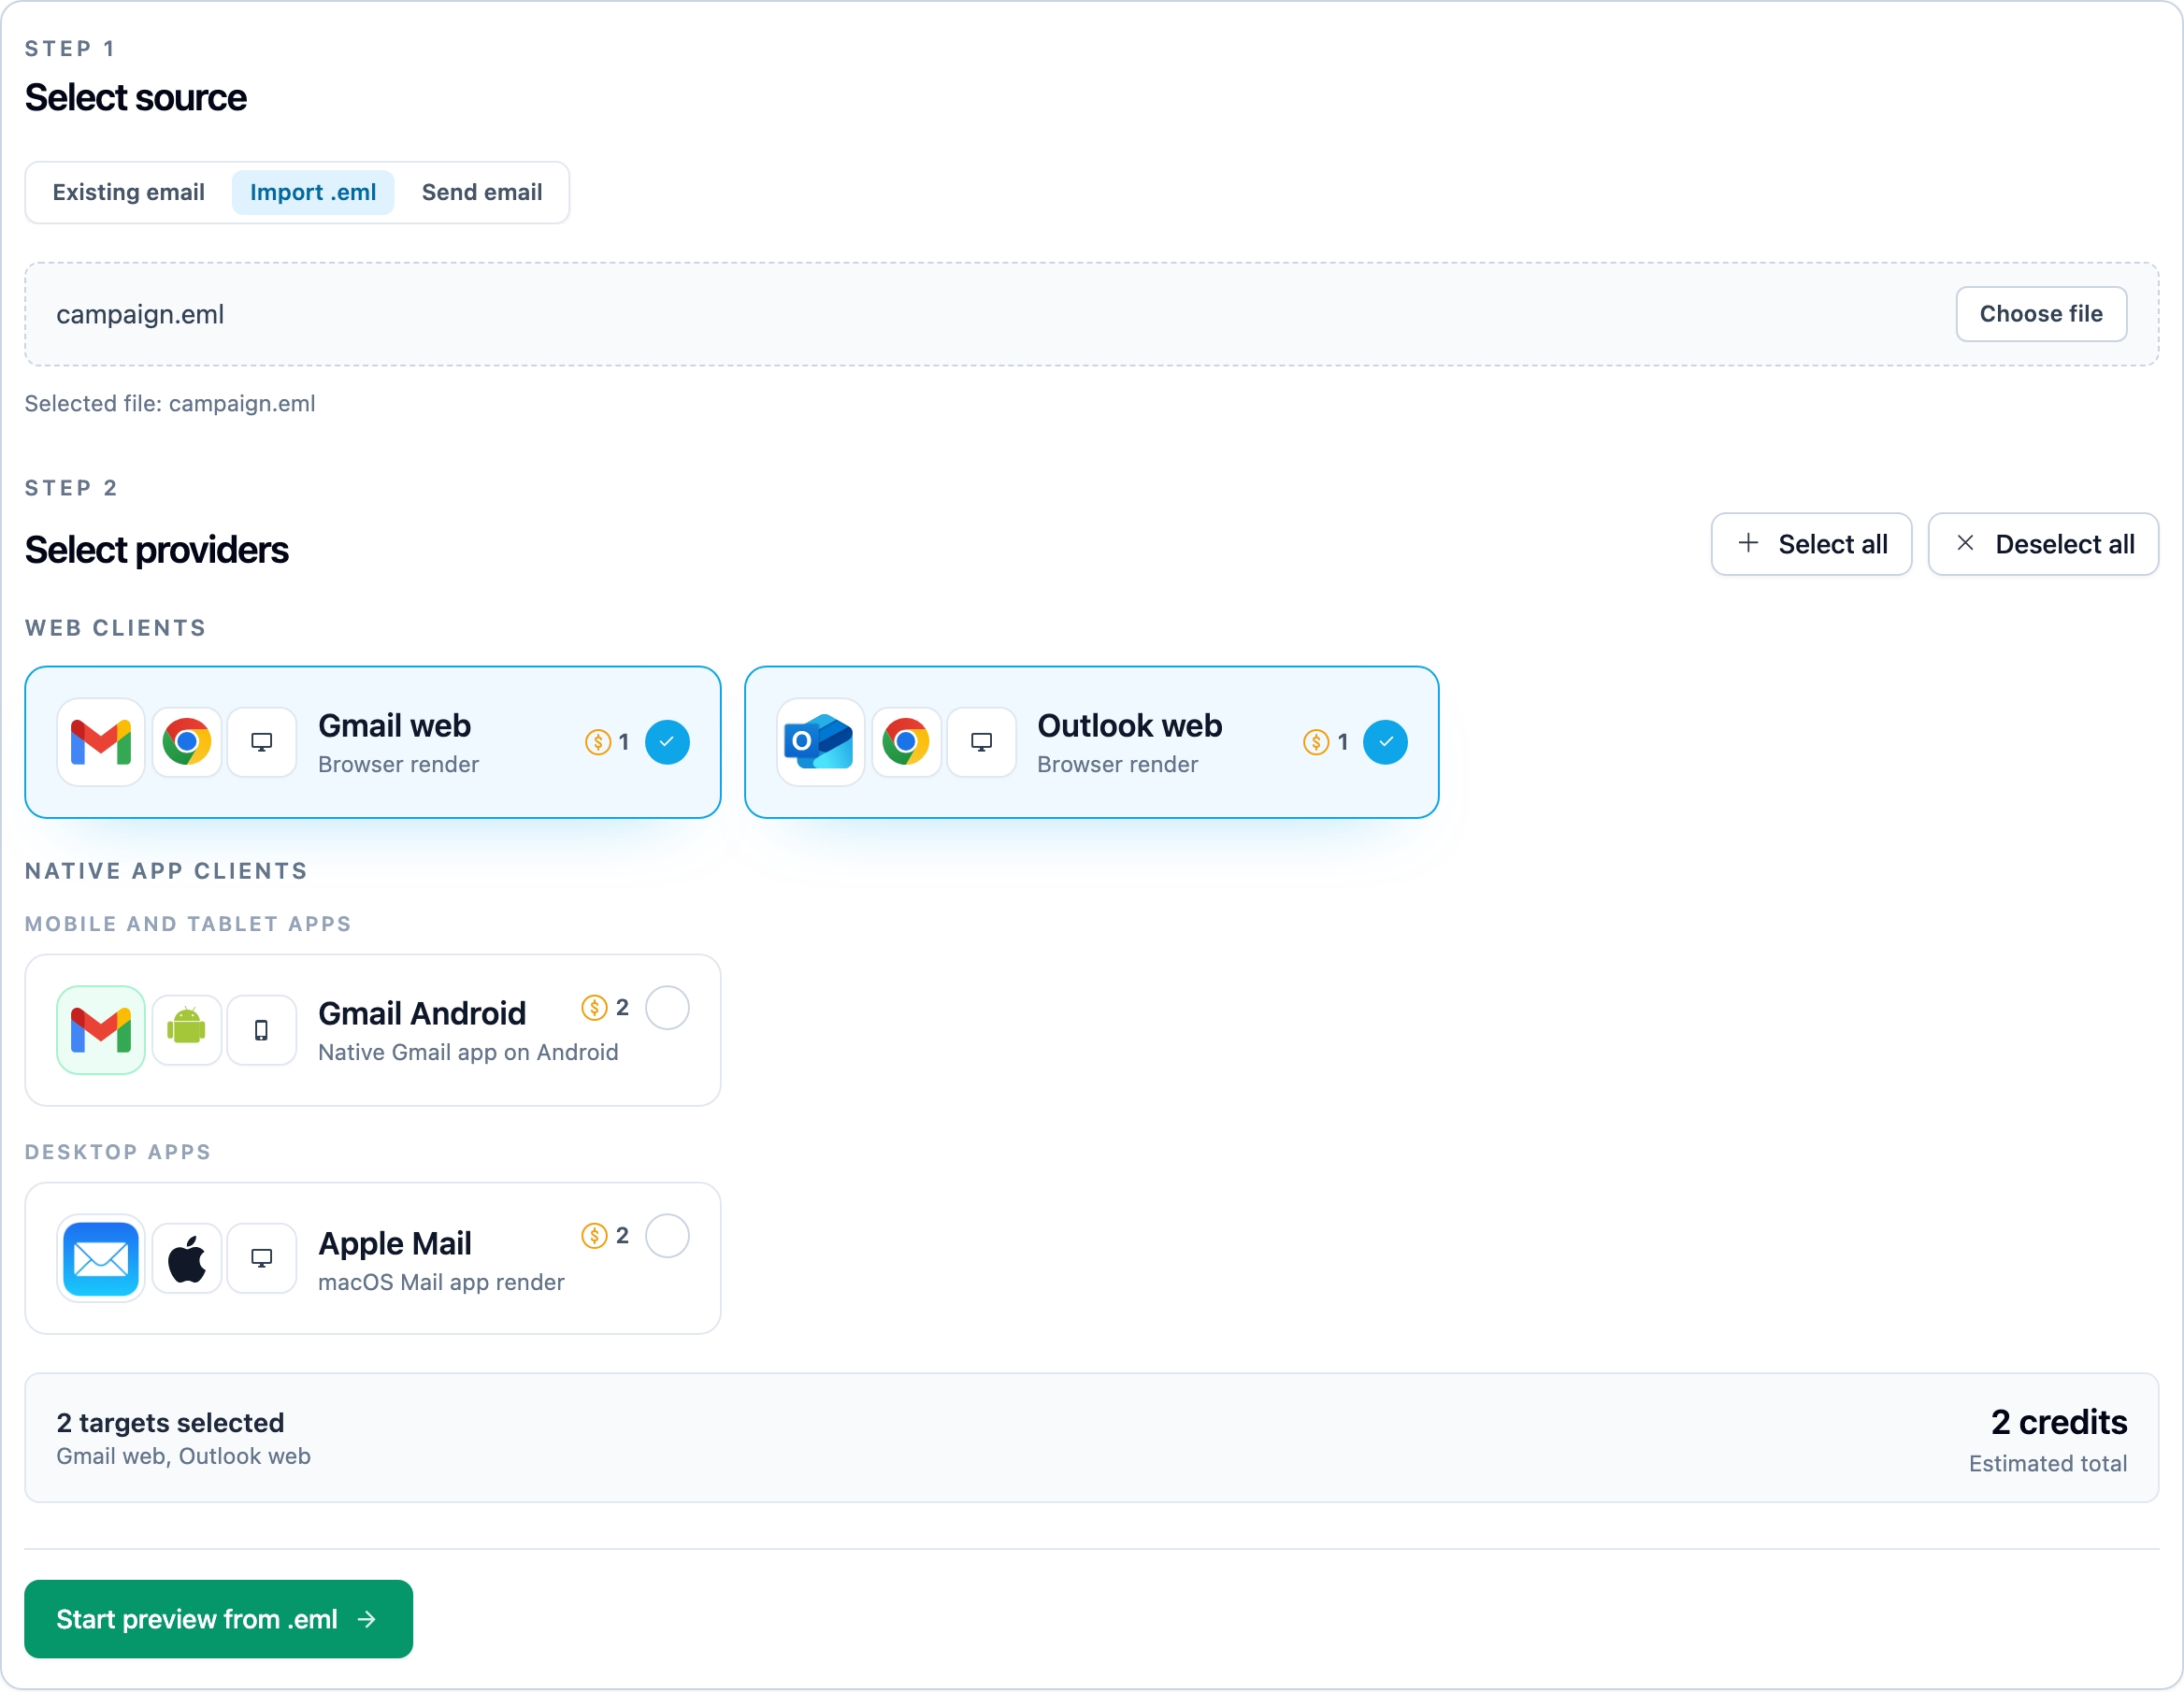Click the Apple logo icon

[187, 1259]
